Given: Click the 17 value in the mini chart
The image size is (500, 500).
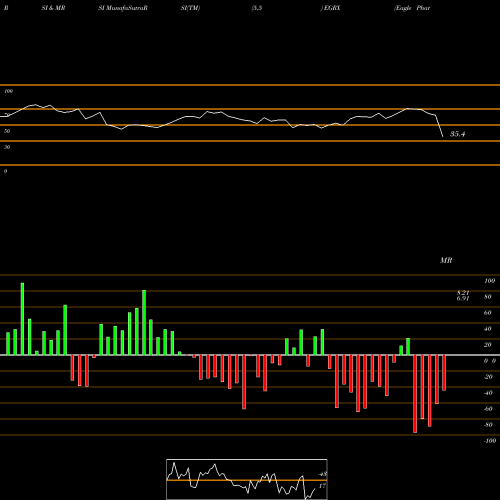Looking at the screenshot, I should 322,486.
